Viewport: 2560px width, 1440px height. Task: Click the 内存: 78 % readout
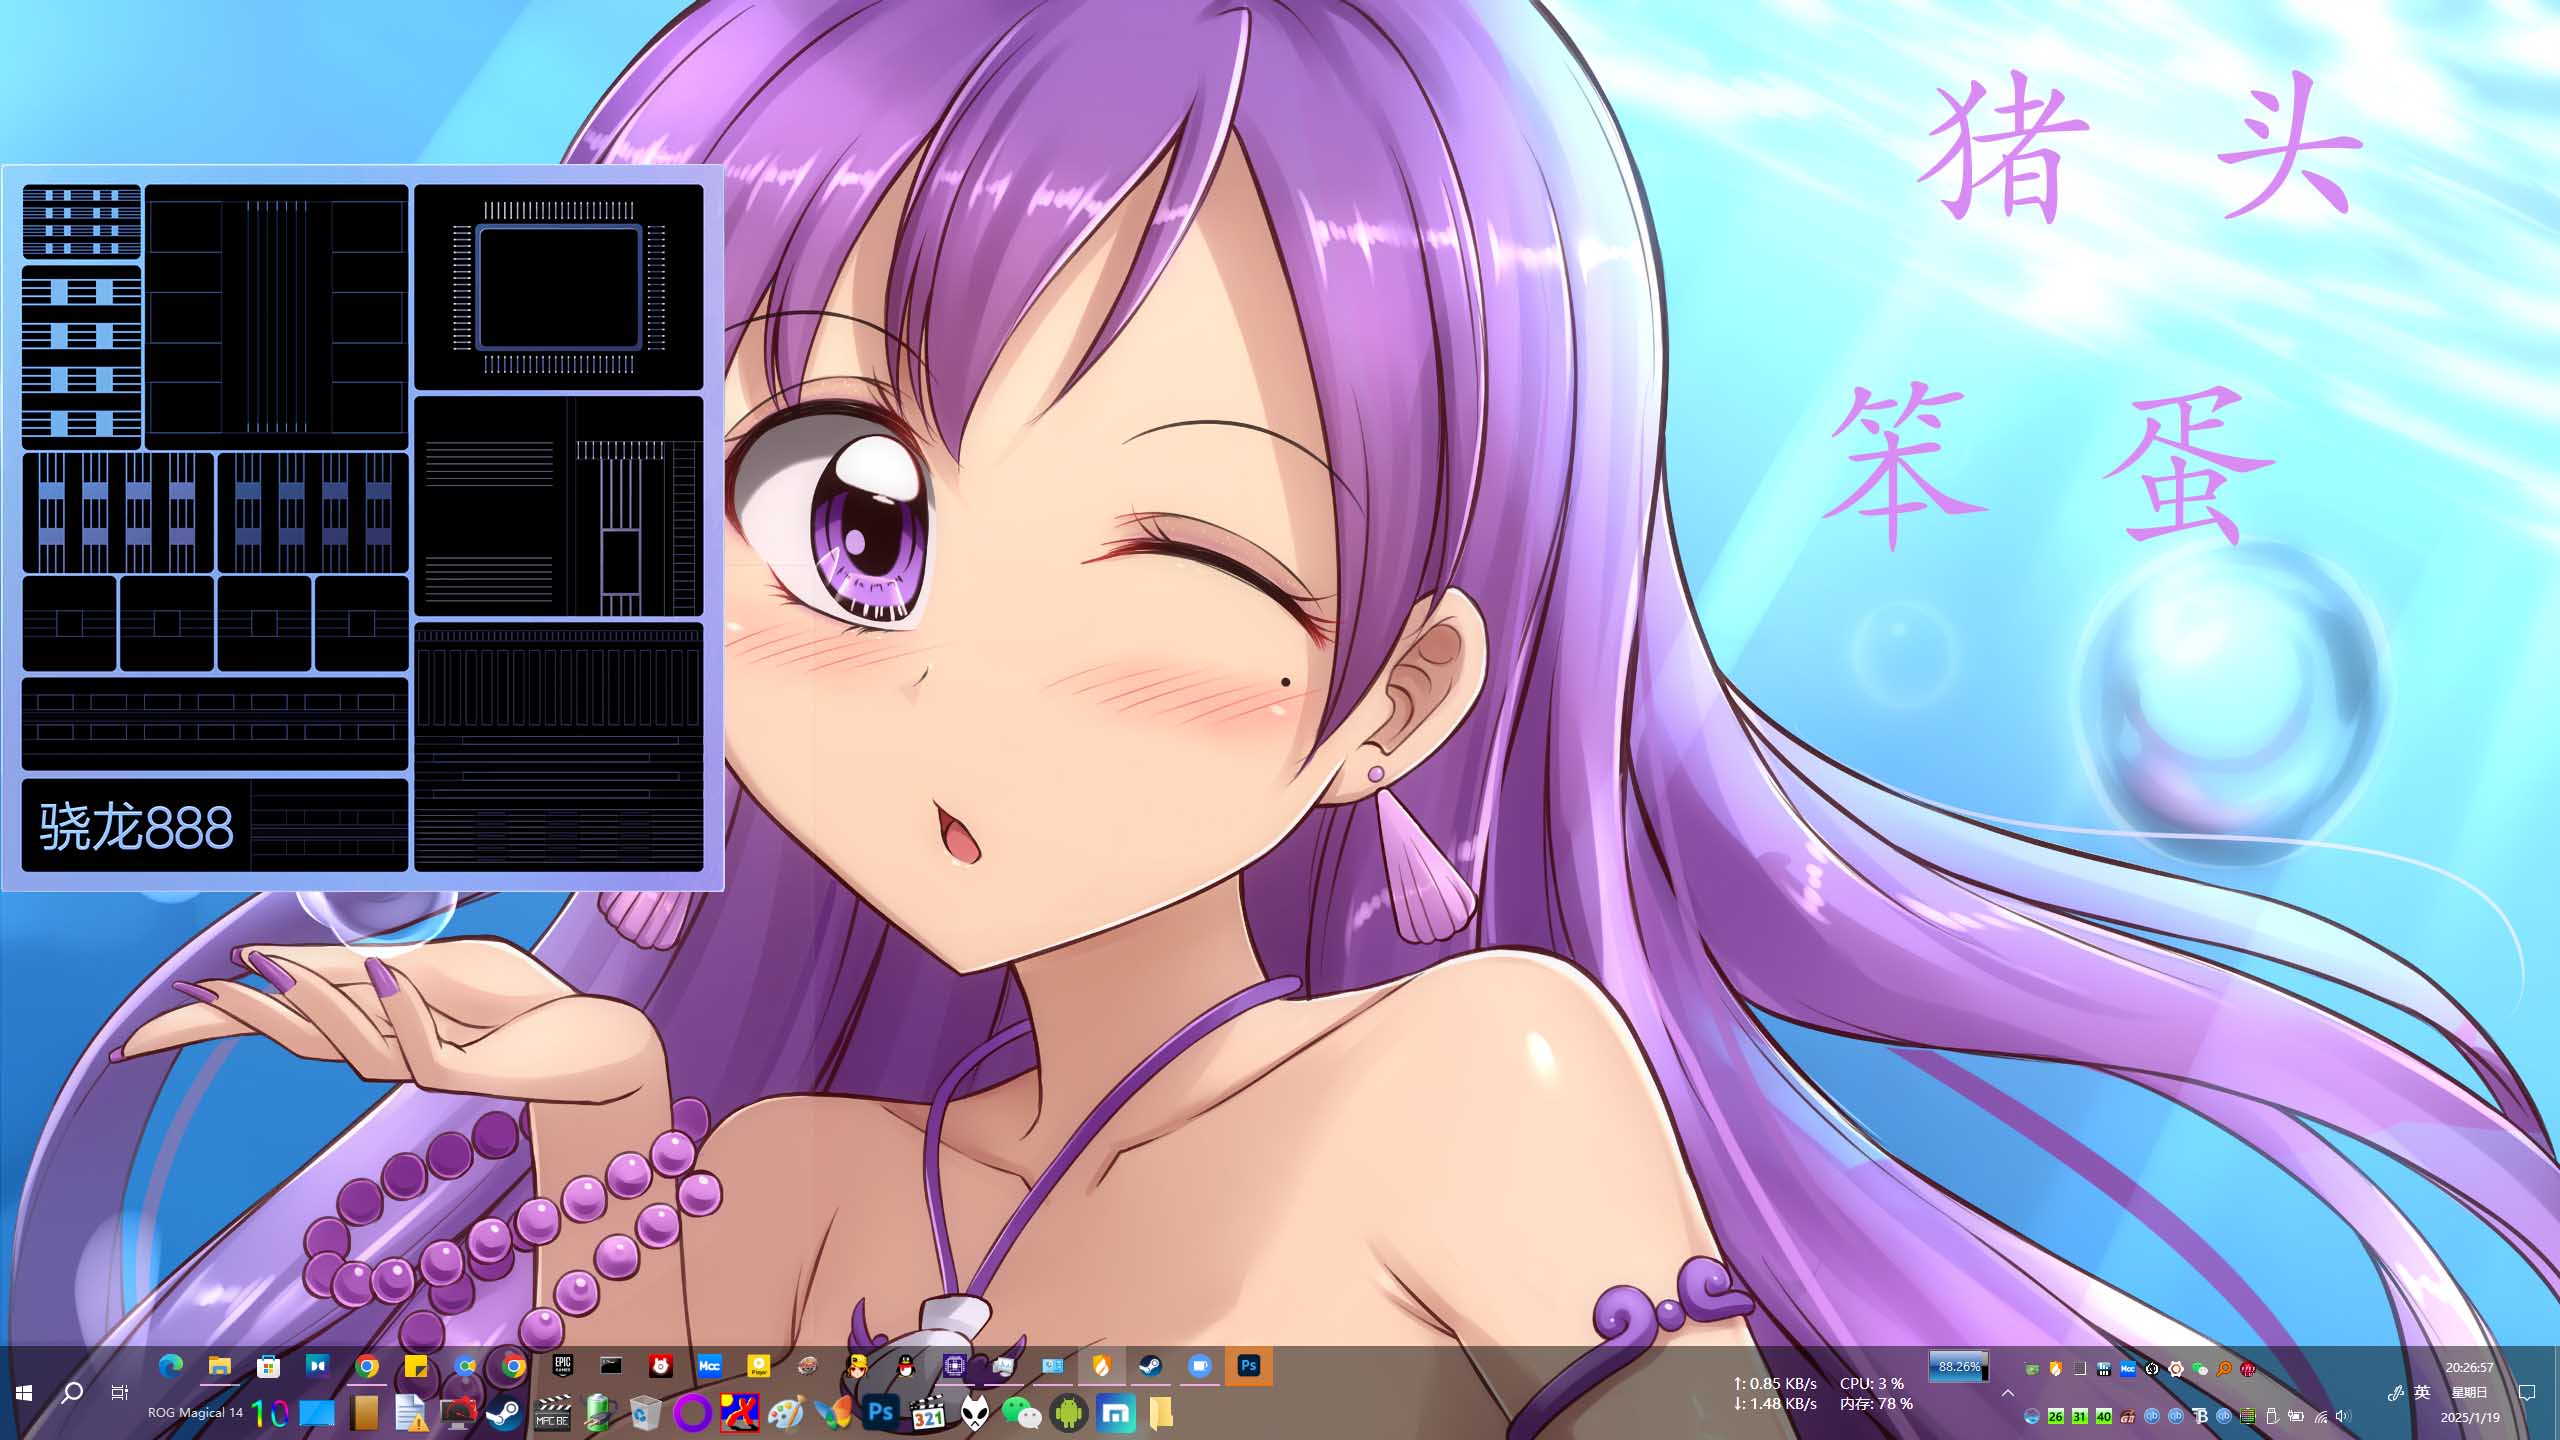point(1876,1403)
